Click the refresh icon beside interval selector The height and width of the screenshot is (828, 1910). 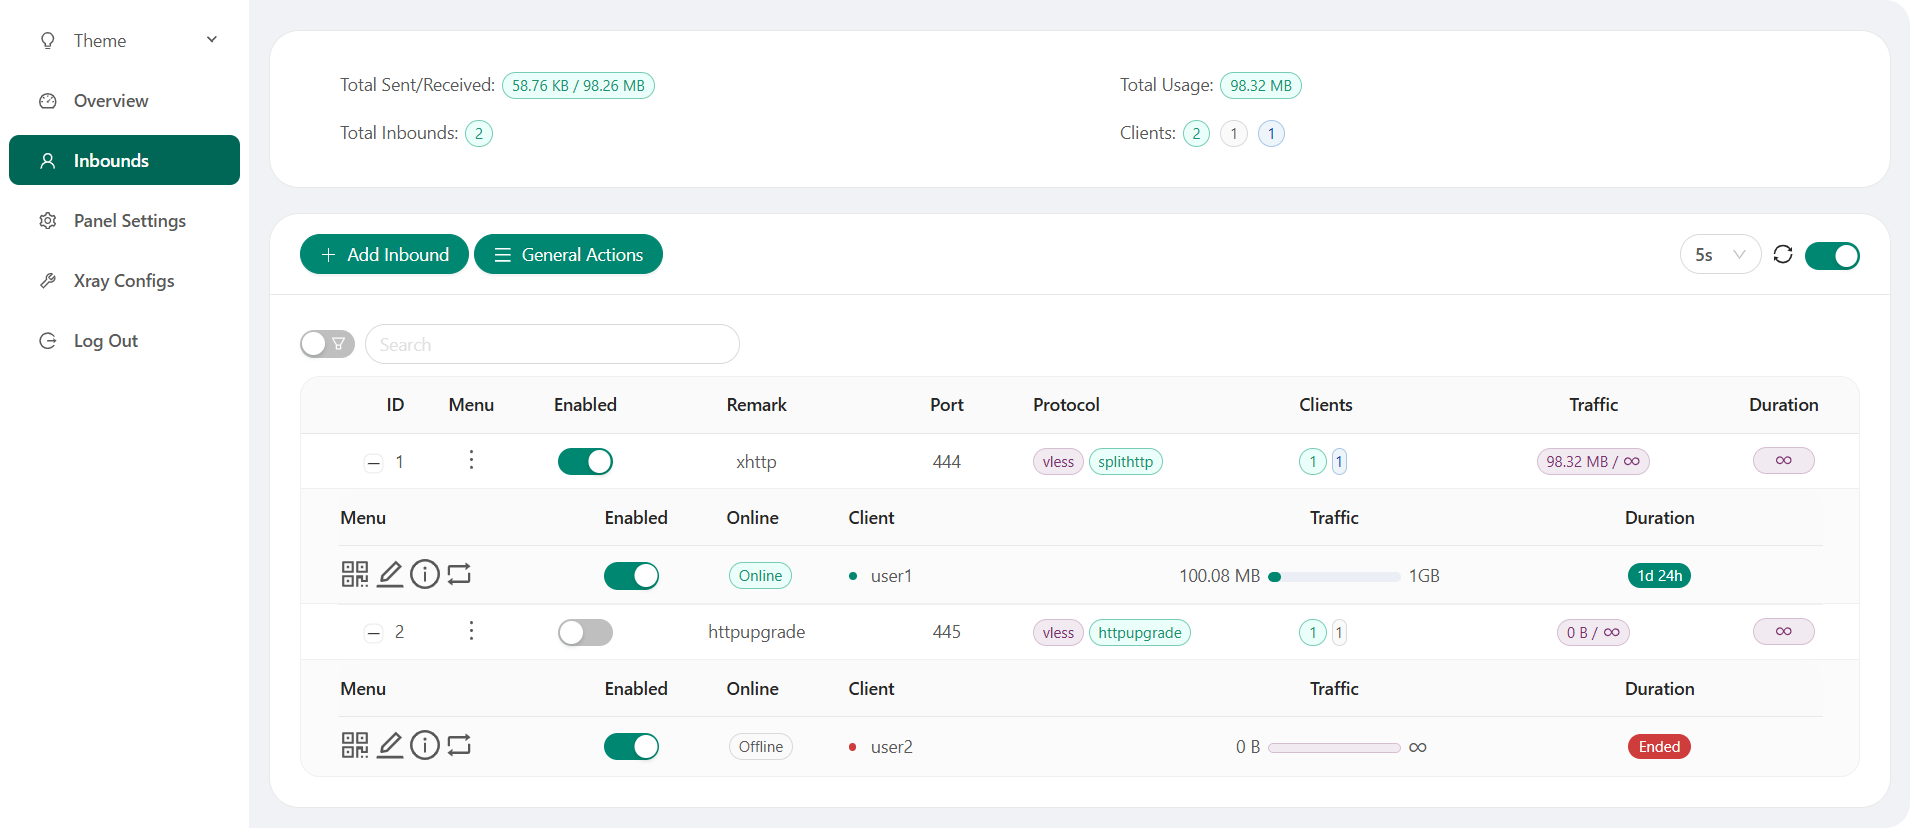pyautogui.click(x=1782, y=255)
